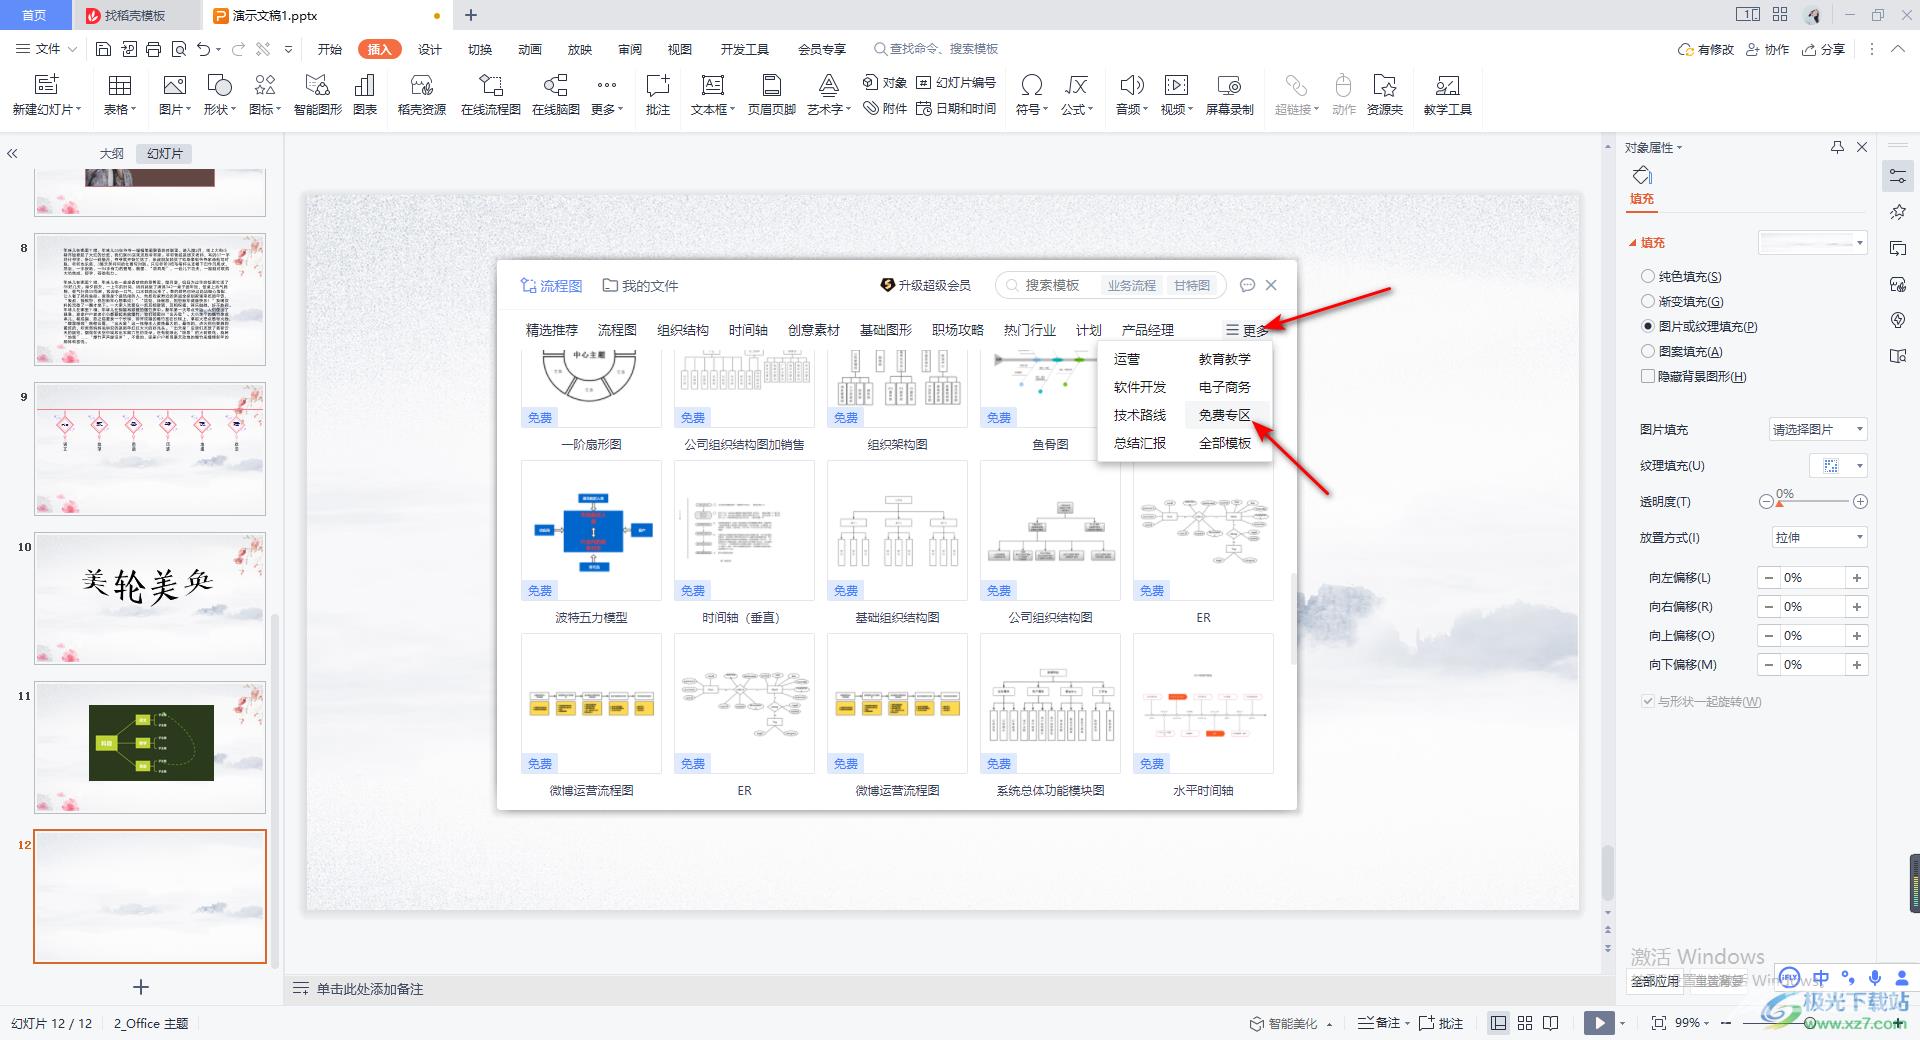Screen dimensions: 1920x1040
Task: Select 教育教学 from the more menu
Action: [1225, 359]
